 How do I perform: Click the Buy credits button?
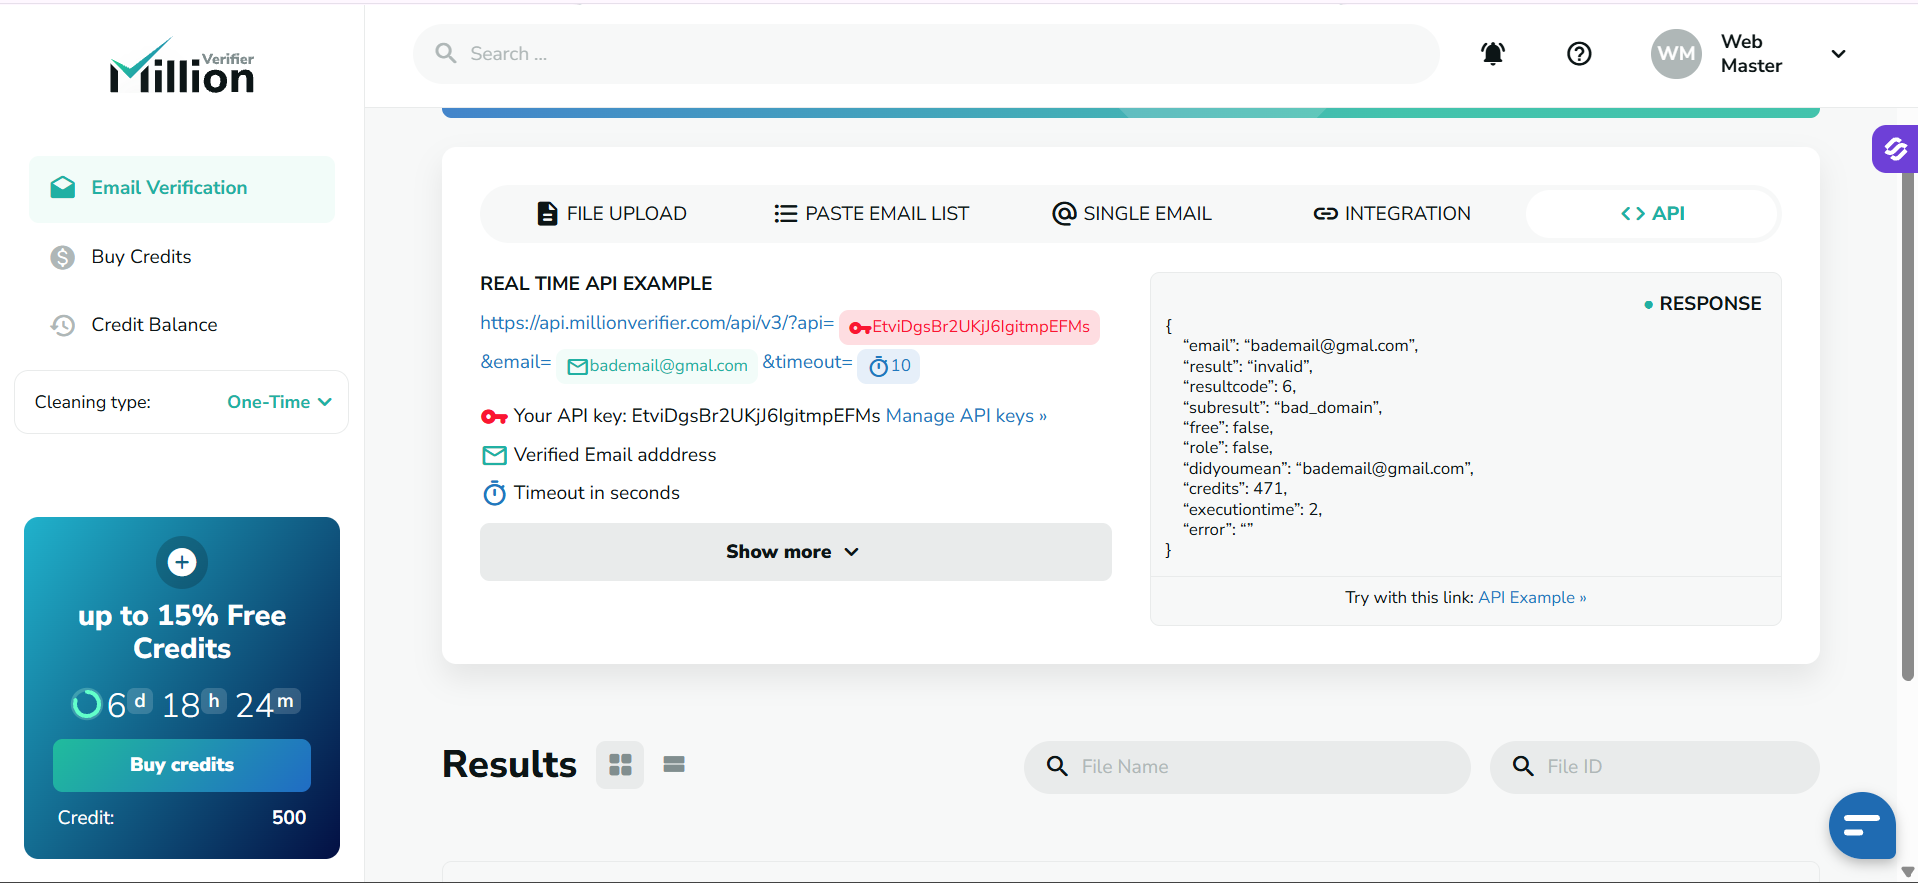coord(182,765)
